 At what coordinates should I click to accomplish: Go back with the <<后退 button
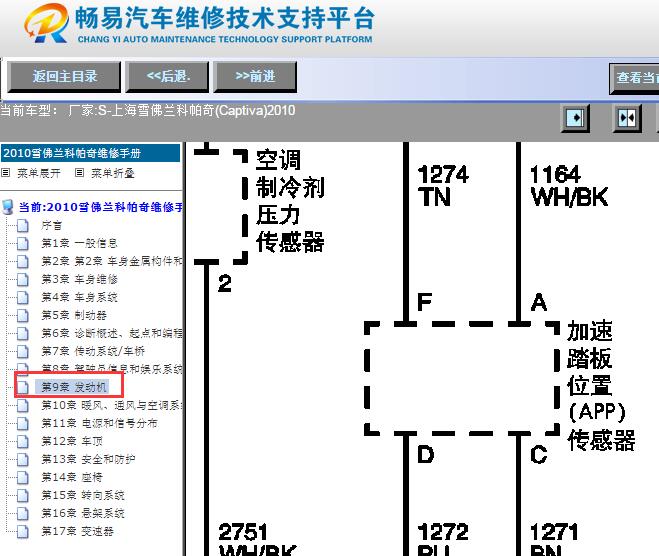pos(167,76)
